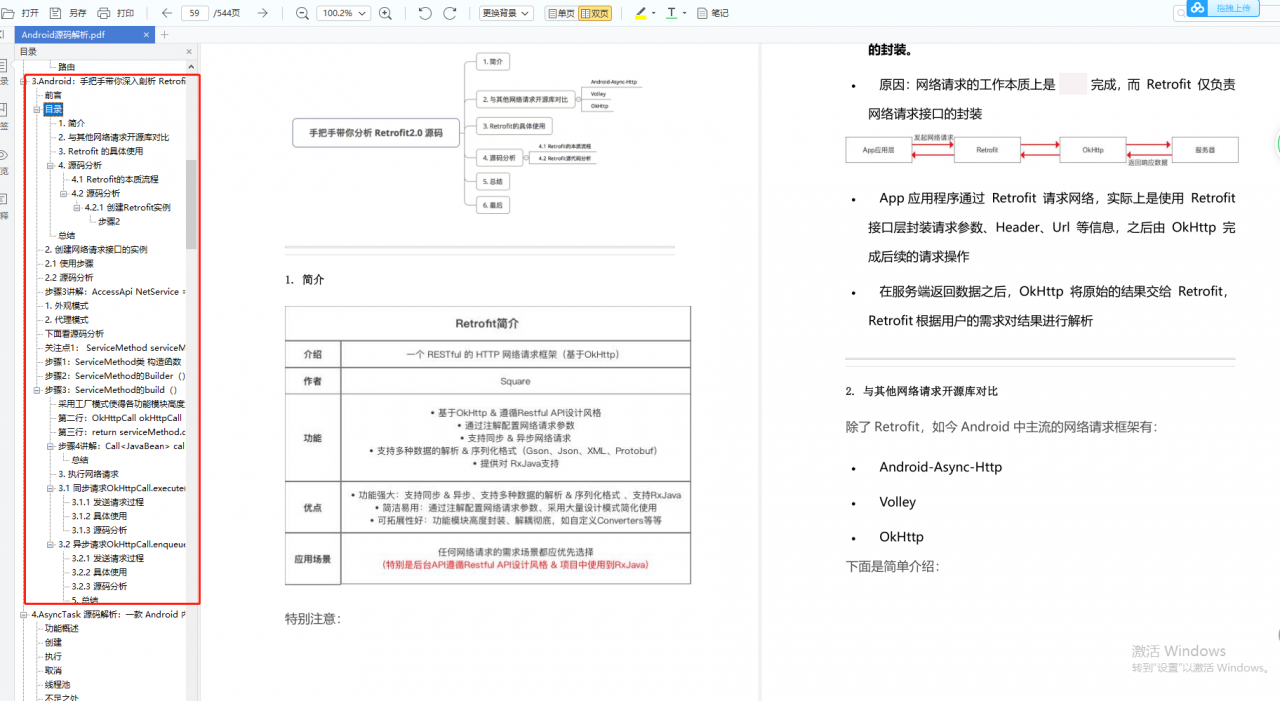1280x701 pixels.
Task: Select outline item 1. 简介
Action: [71, 123]
